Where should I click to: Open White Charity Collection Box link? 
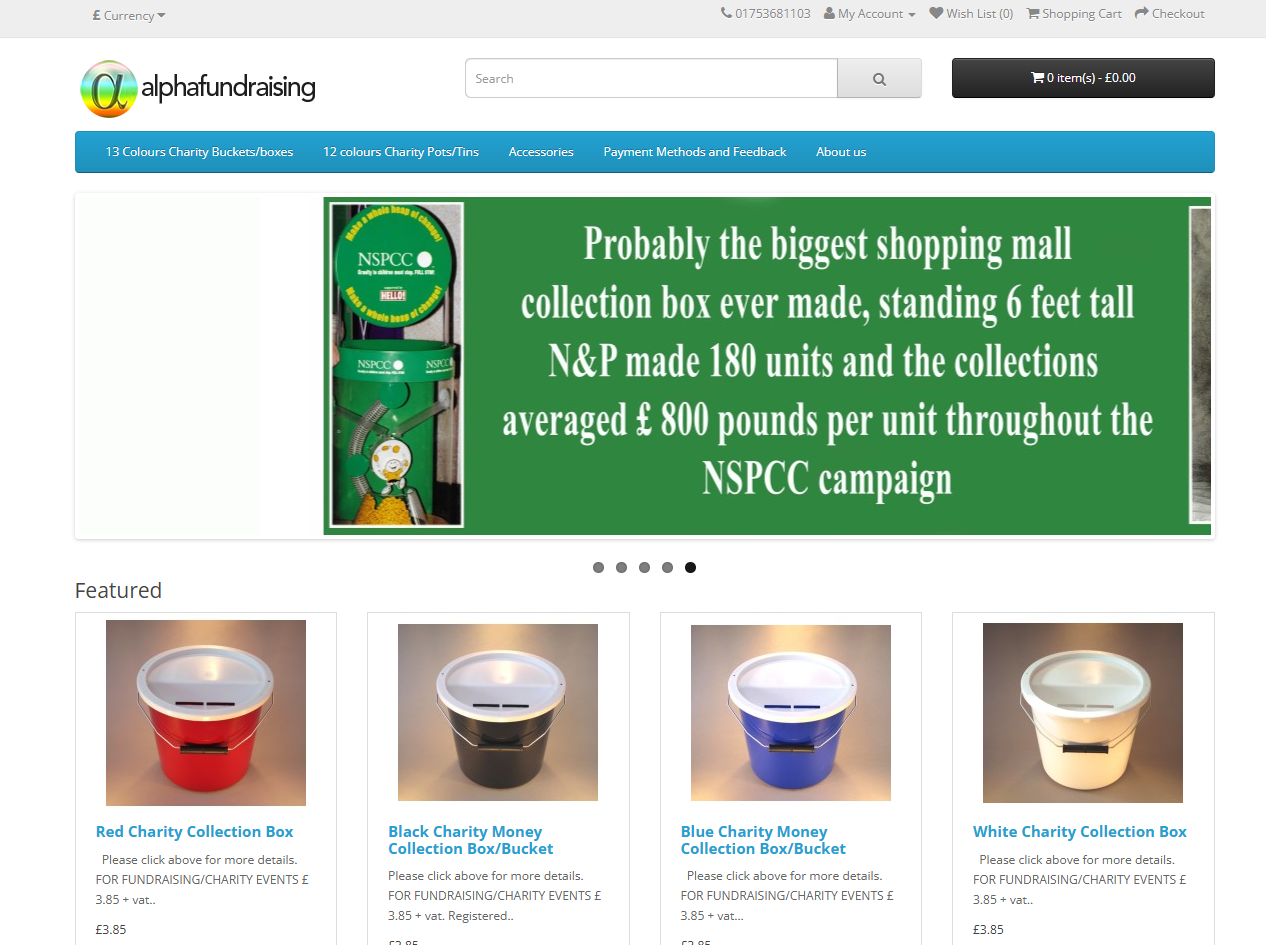tap(1080, 831)
